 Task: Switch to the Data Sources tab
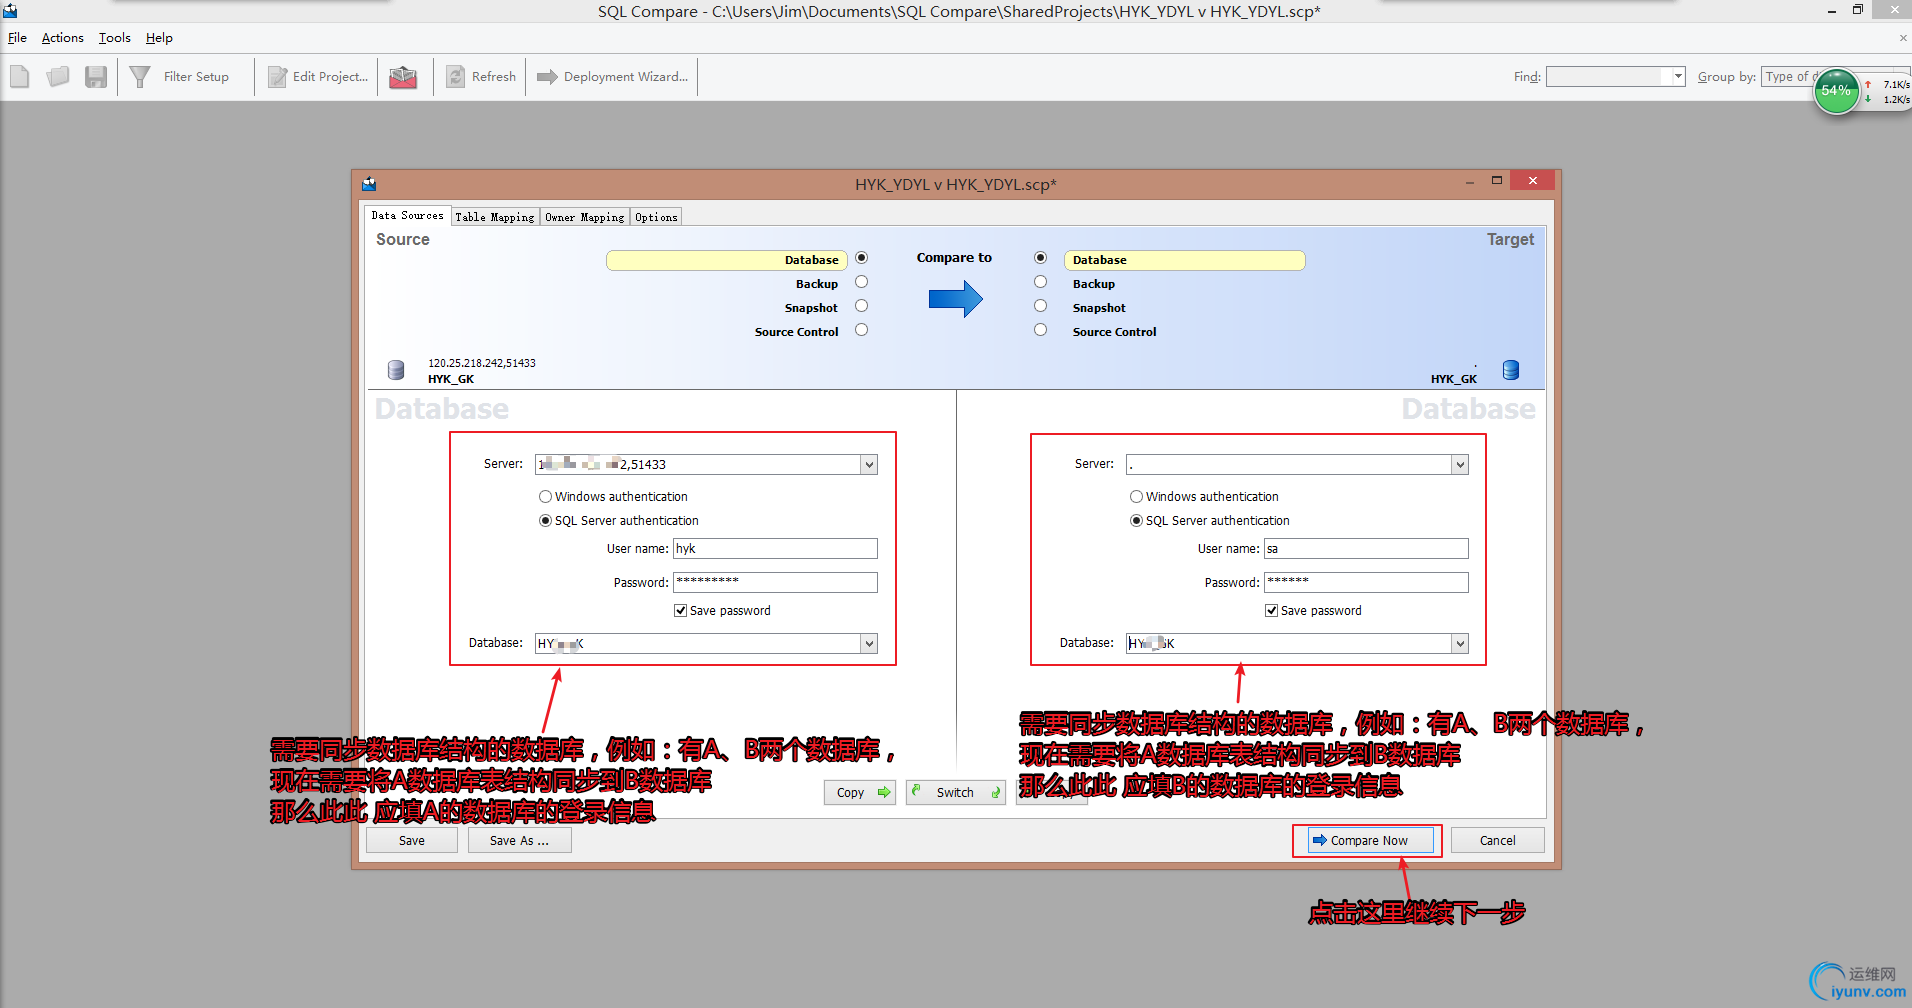click(407, 216)
